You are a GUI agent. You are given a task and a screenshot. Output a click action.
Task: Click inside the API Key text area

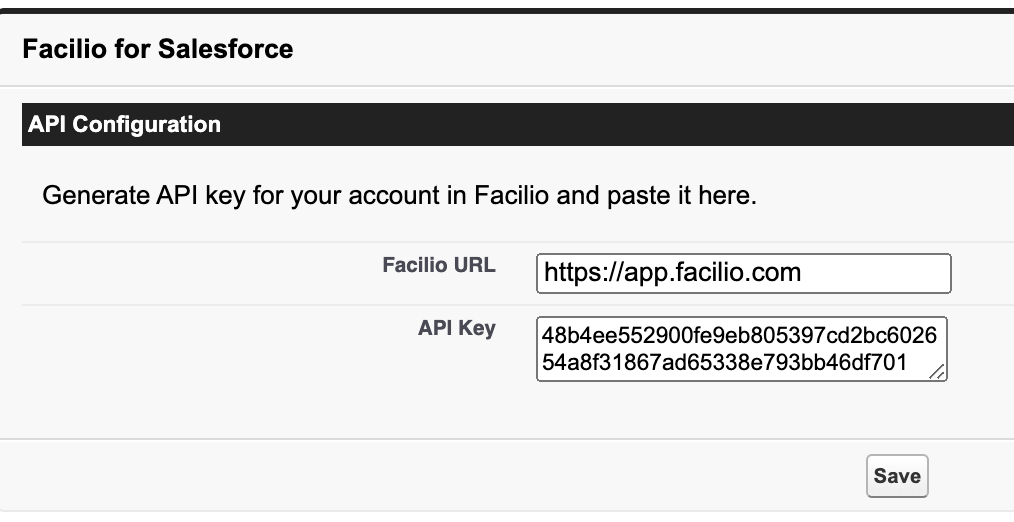click(741, 349)
